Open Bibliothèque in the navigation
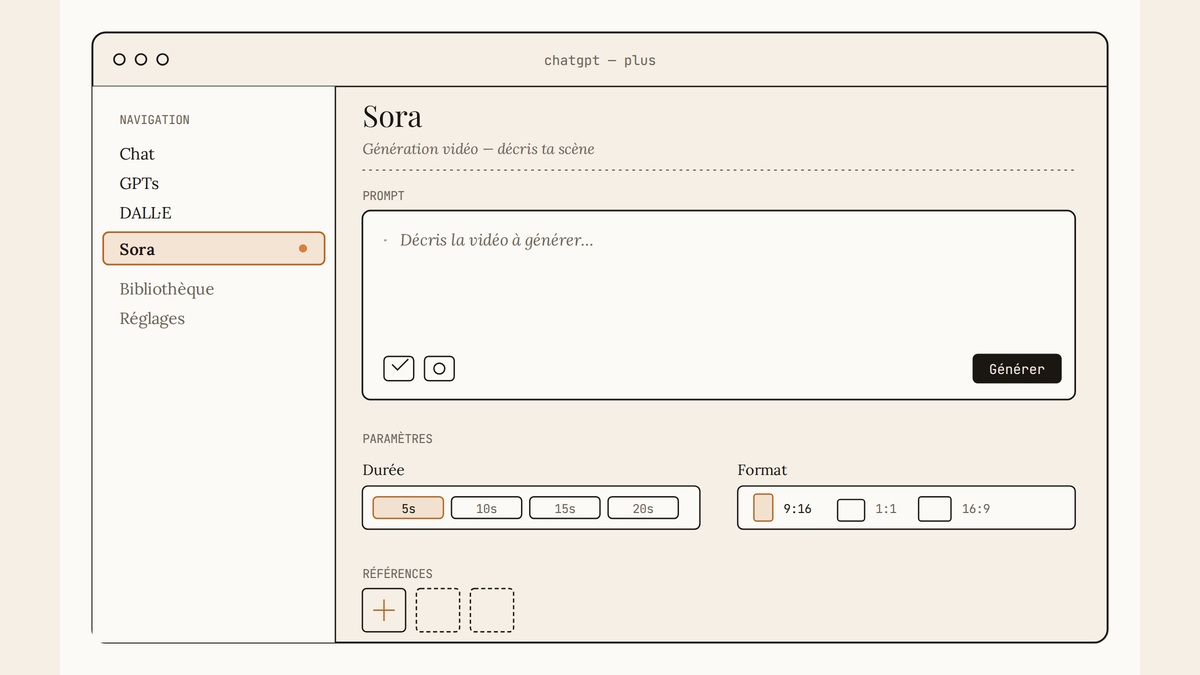 pyautogui.click(x=167, y=289)
